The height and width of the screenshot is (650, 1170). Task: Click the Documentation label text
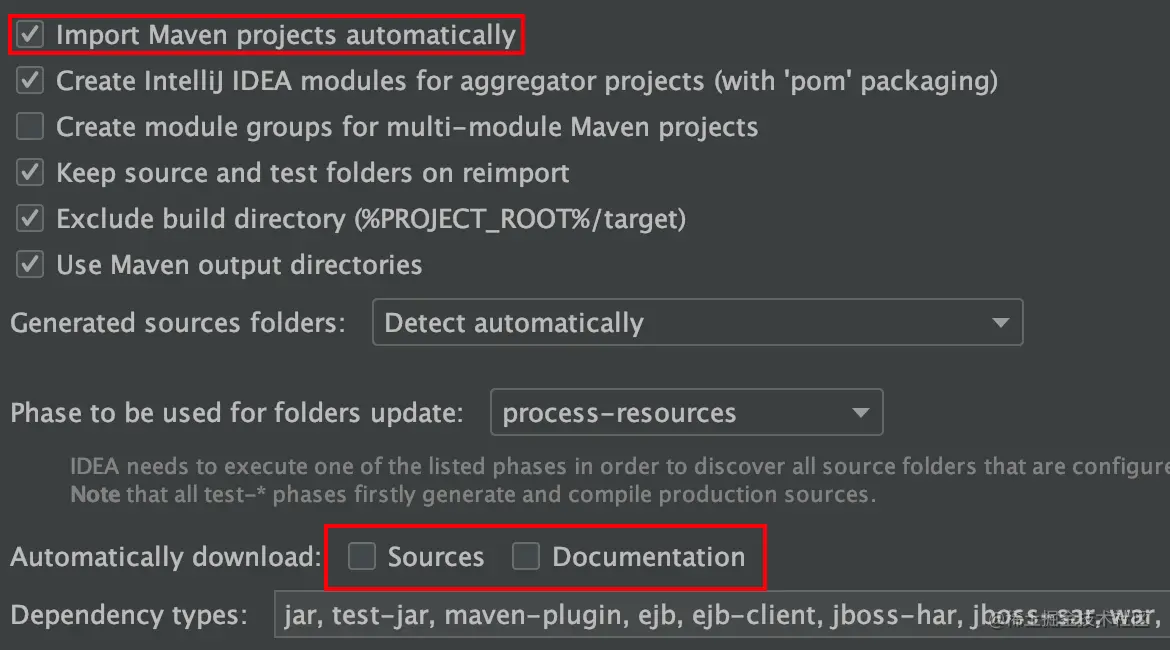pyautogui.click(x=648, y=557)
